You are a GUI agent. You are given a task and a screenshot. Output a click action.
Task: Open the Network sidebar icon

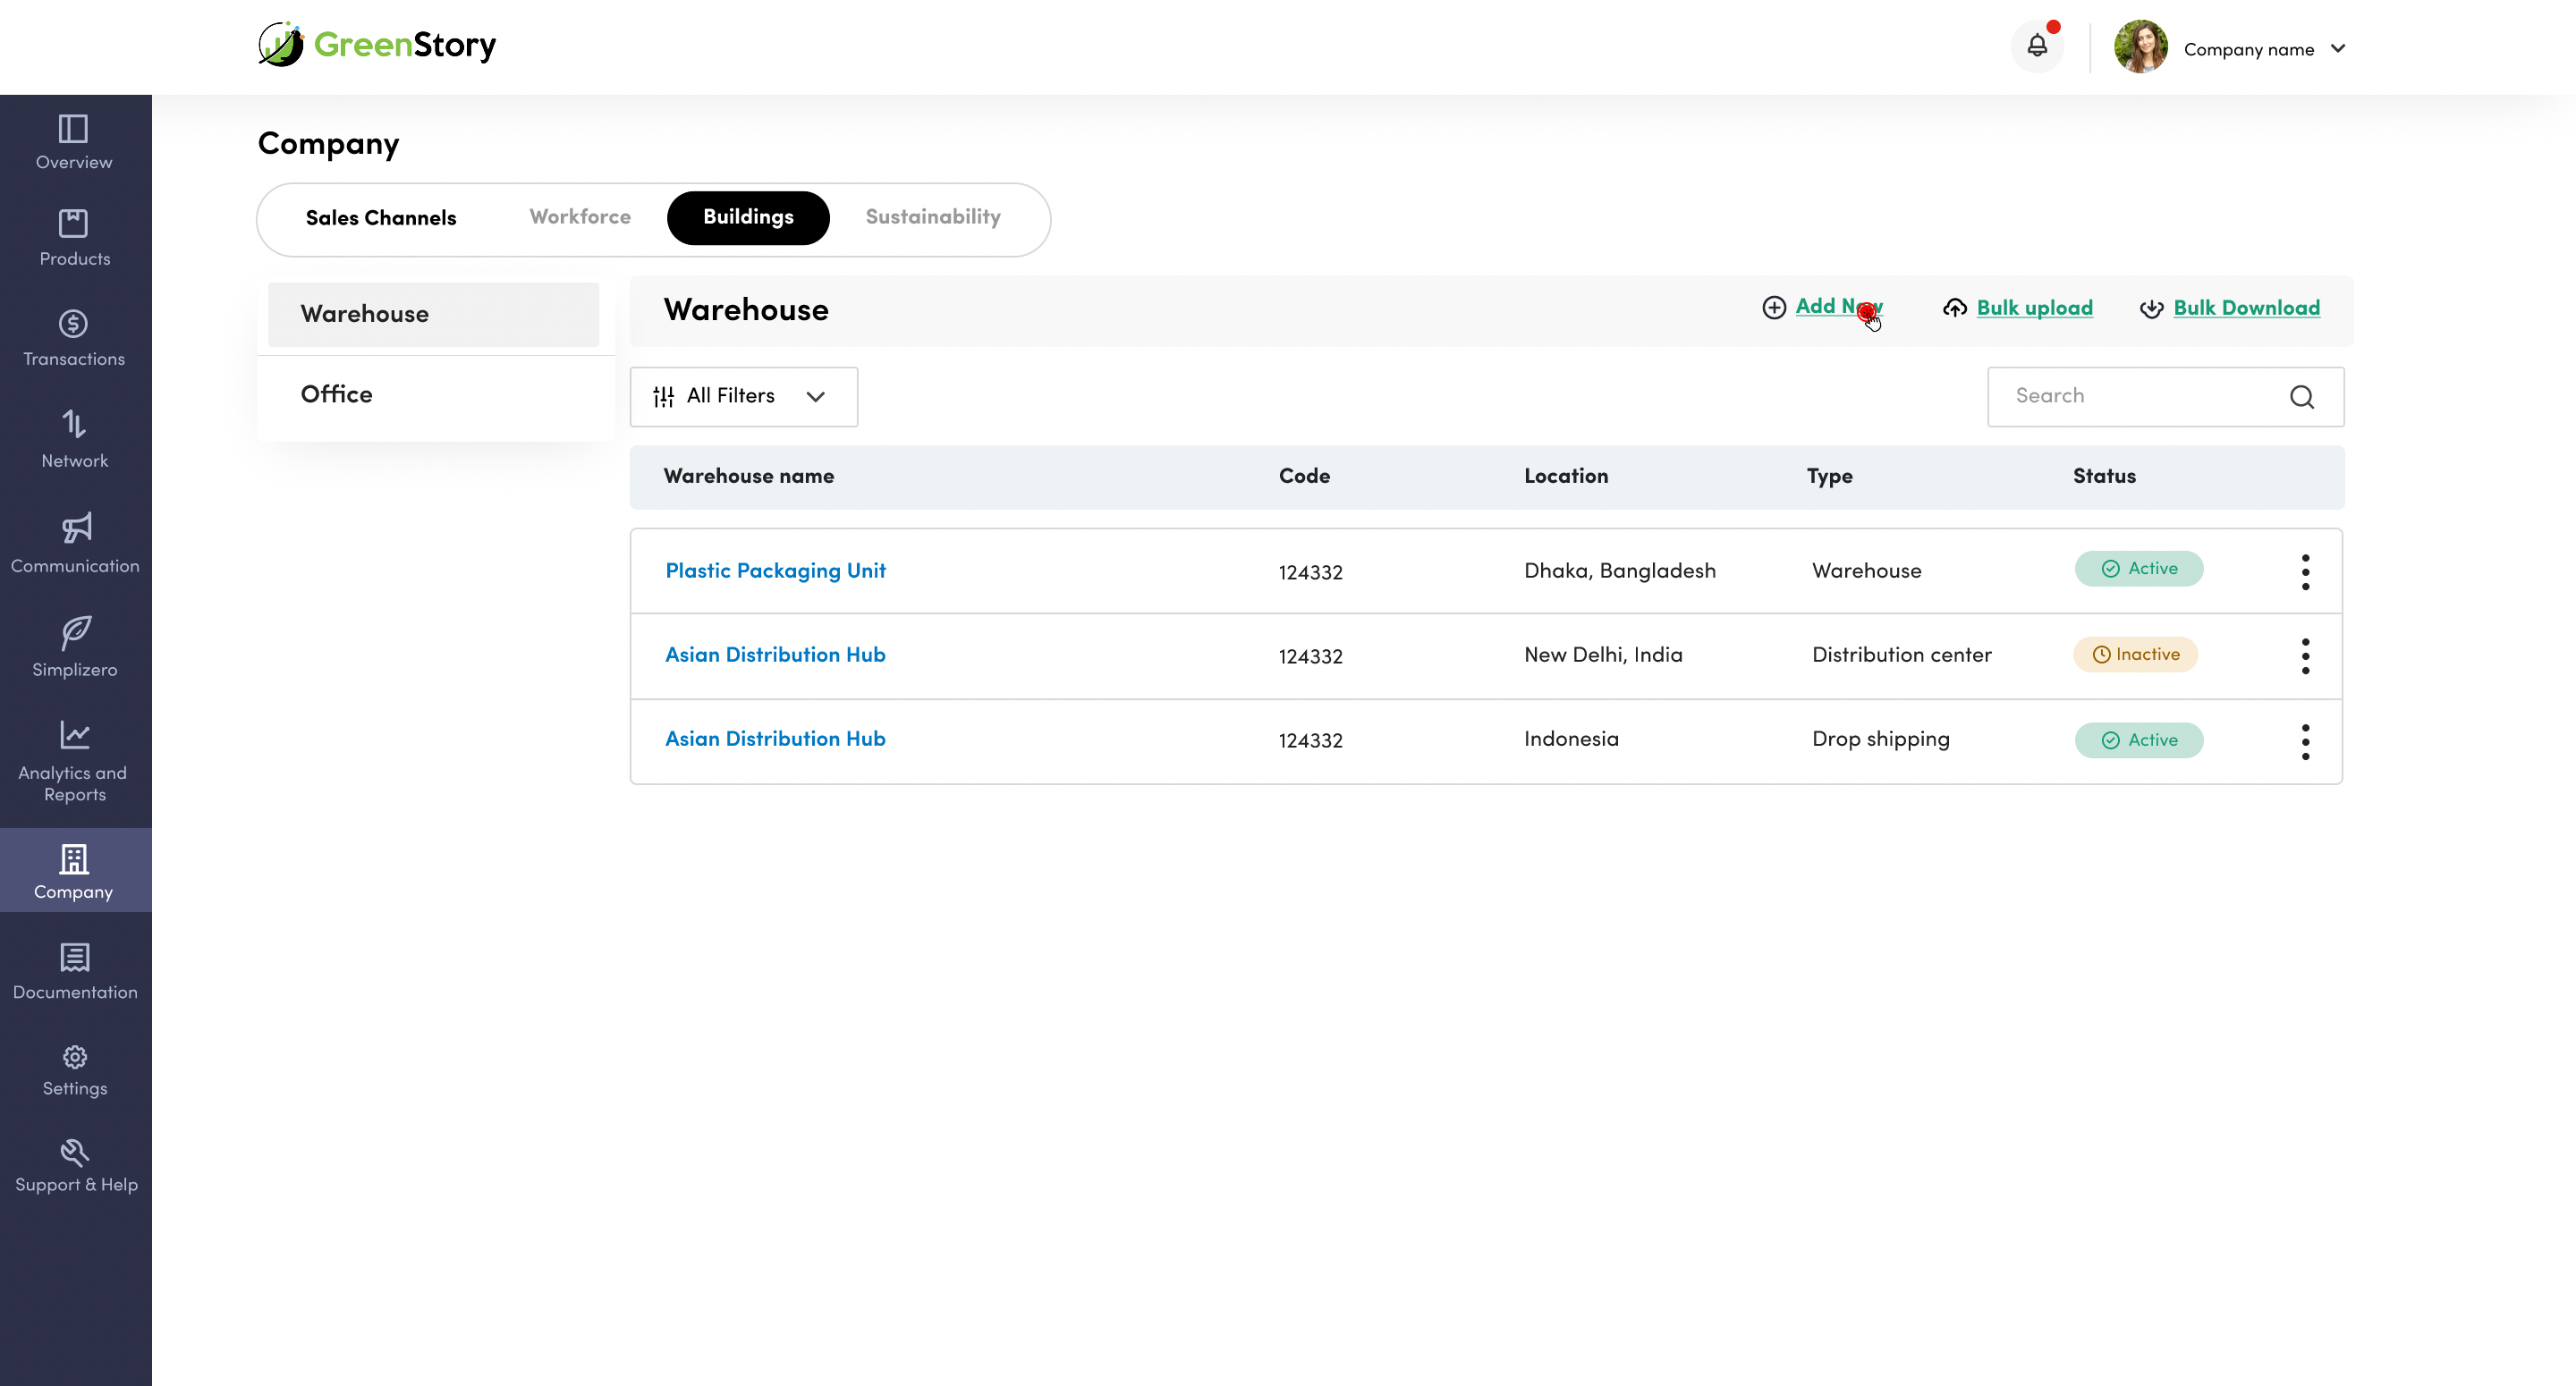pyautogui.click(x=74, y=425)
